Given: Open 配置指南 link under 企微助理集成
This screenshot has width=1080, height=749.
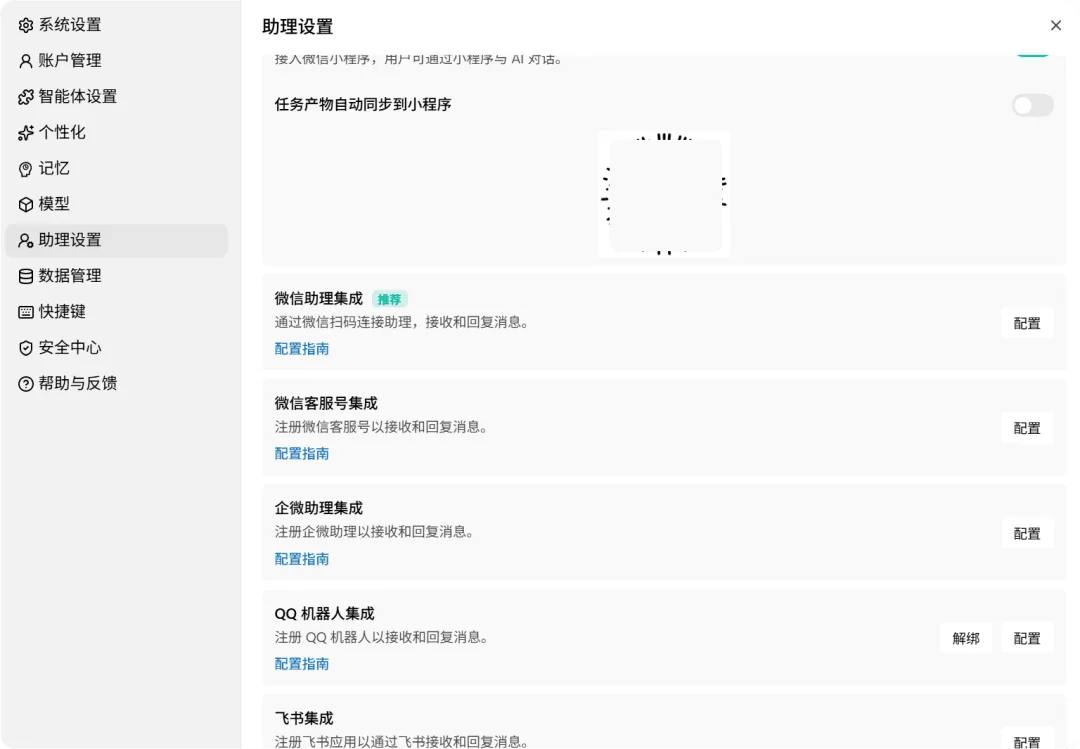Looking at the screenshot, I should point(302,559).
